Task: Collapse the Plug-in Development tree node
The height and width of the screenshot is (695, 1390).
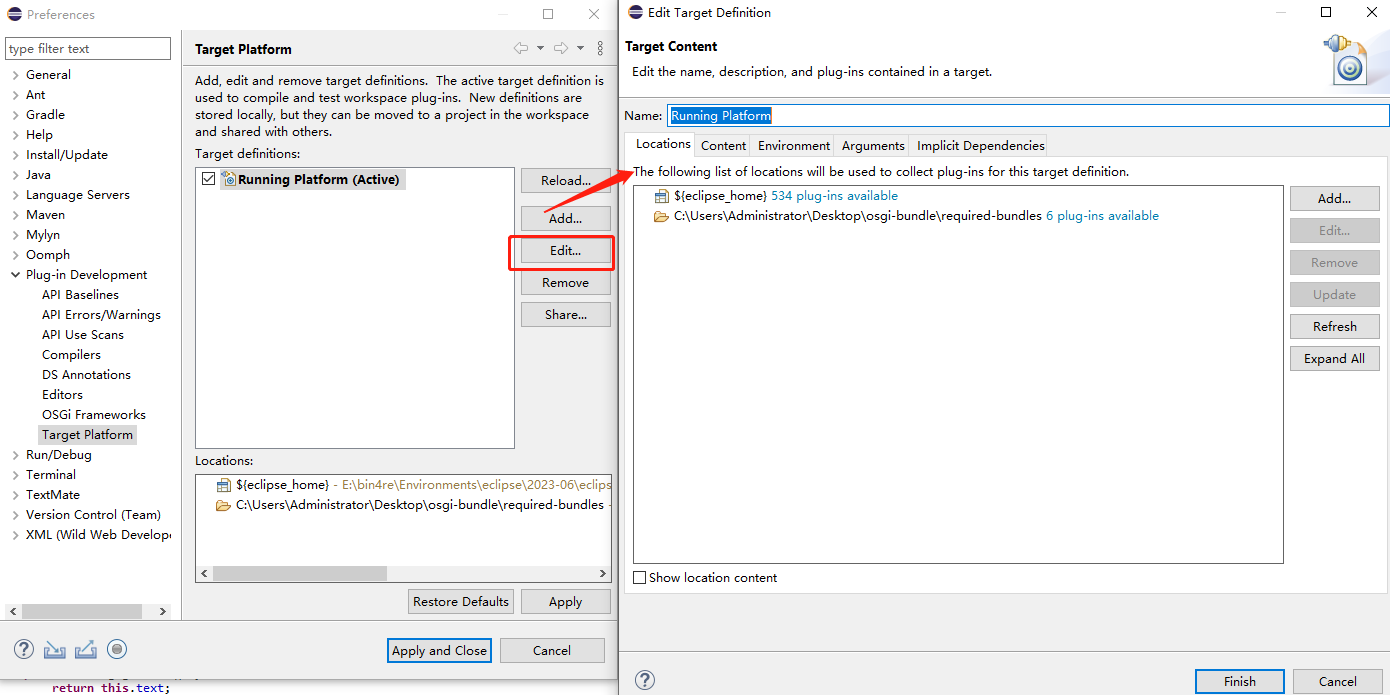Action: pyautogui.click(x=15, y=275)
